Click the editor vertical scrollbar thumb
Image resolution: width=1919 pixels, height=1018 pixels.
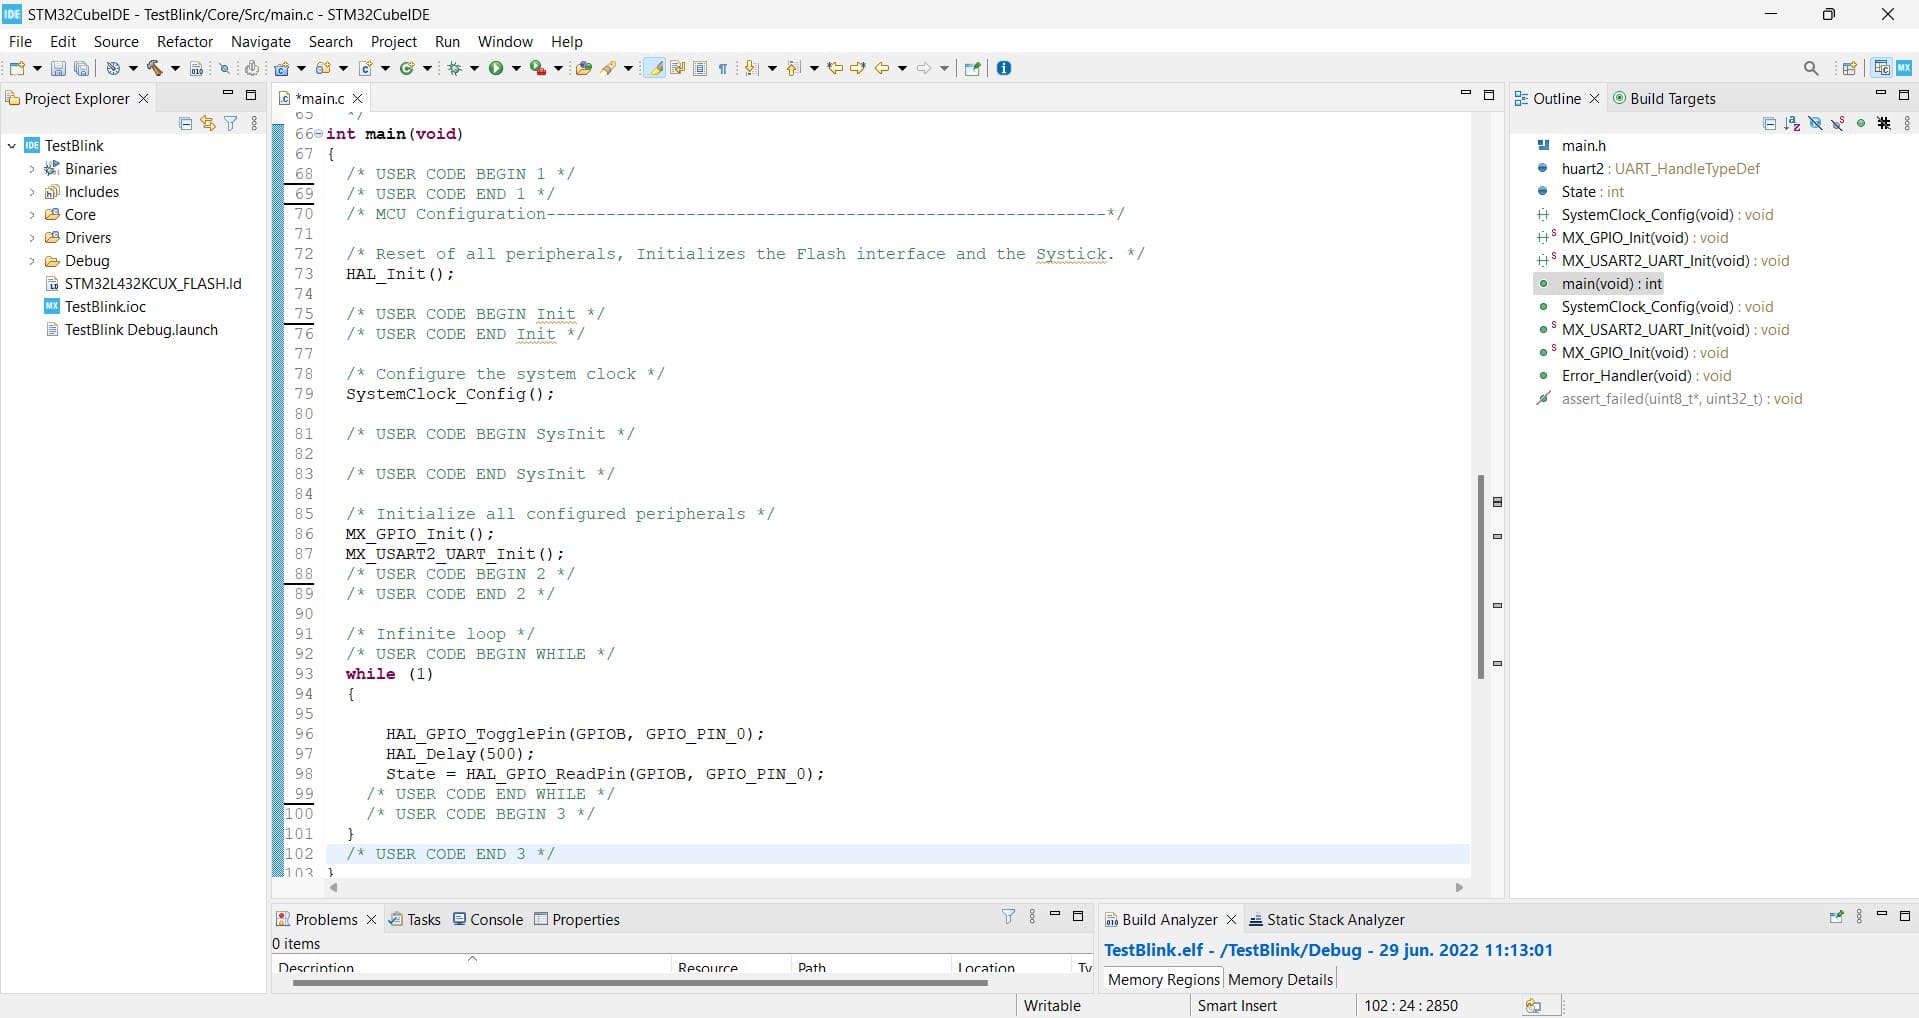(1480, 577)
